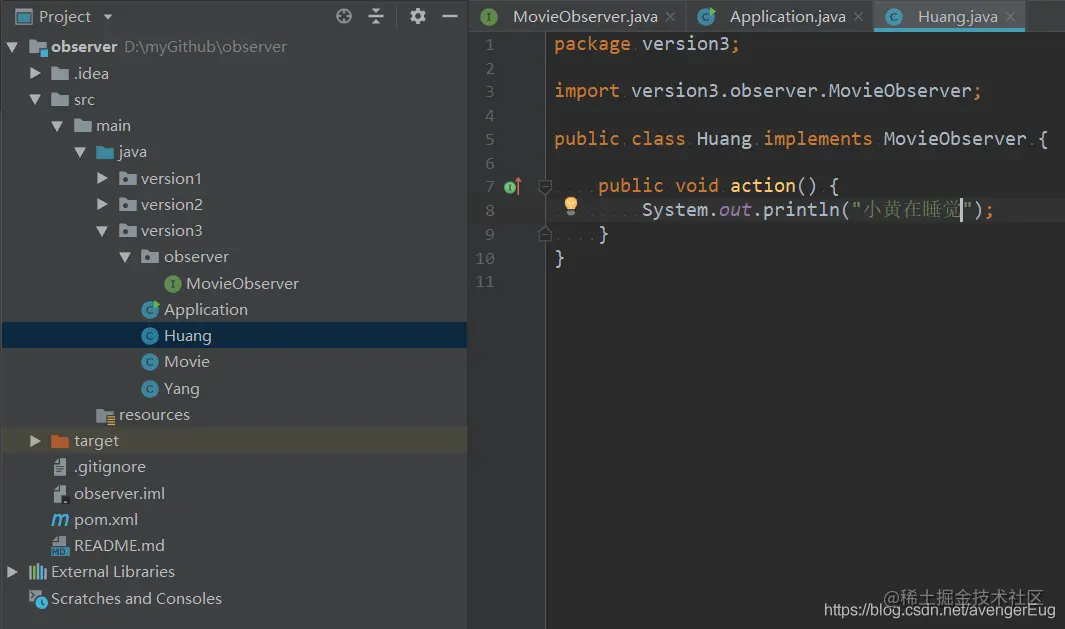Image resolution: width=1065 pixels, height=629 pixels.
Task: Click the observer.iml file icon
Action: point(60,494)
